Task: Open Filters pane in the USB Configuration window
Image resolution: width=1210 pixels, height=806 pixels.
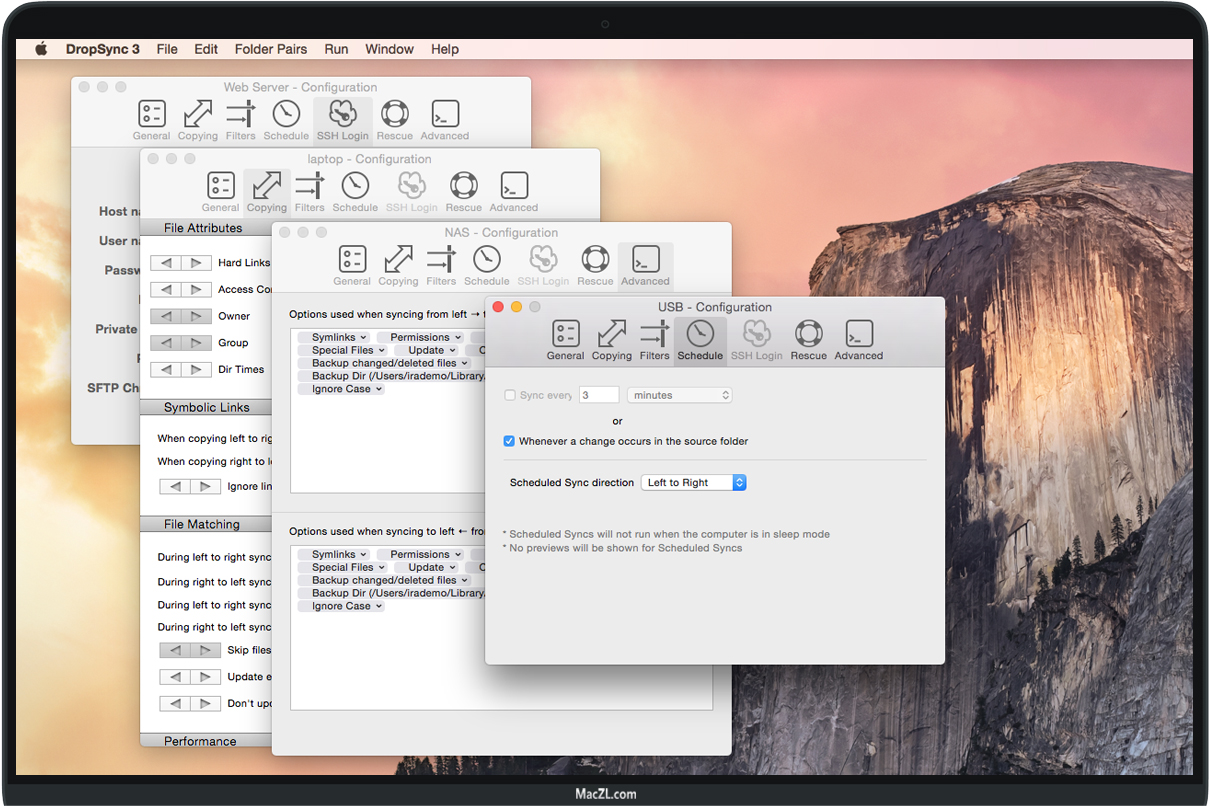Action: click(x=654, y=339)
